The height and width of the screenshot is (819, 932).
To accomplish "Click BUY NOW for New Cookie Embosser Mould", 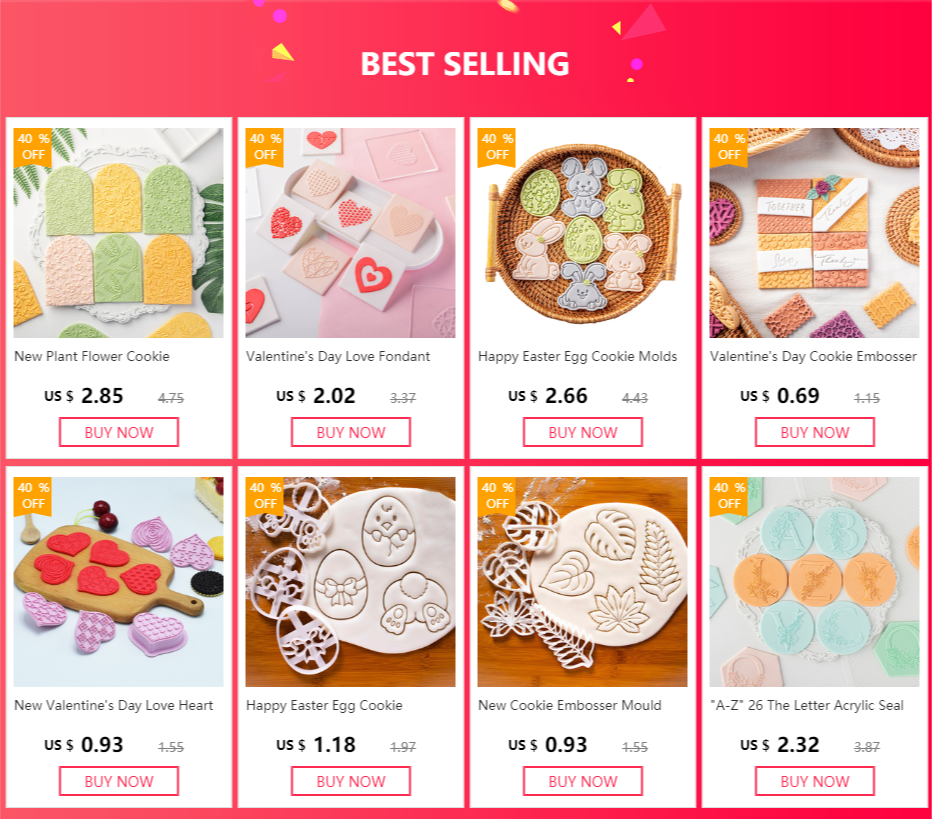I will (582, 781).
